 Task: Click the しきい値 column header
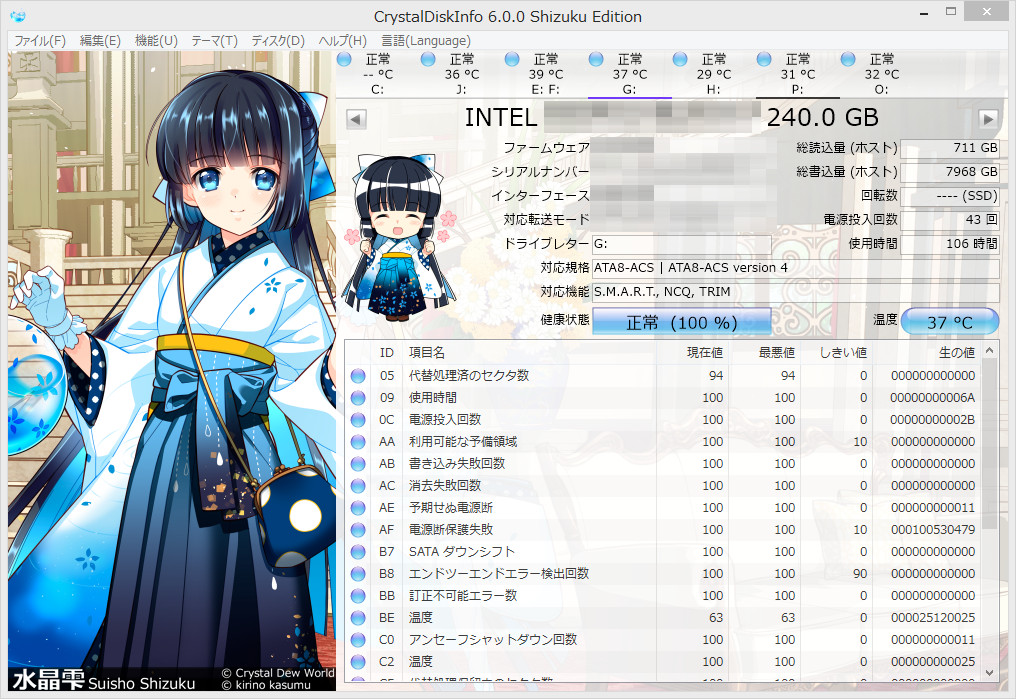point(844,352)
